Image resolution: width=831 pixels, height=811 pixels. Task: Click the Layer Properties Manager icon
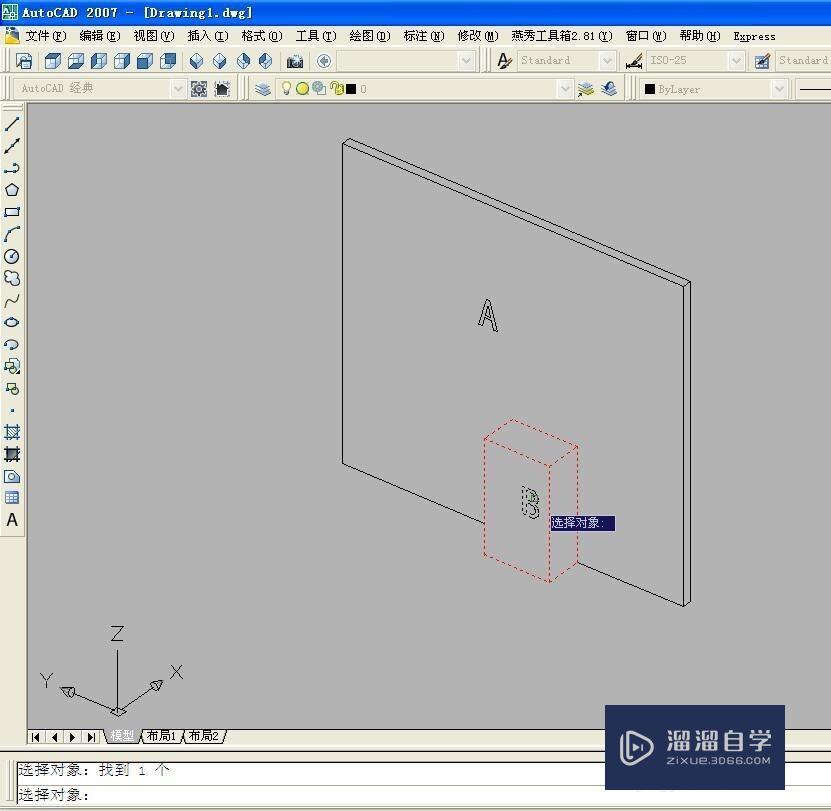262,88
